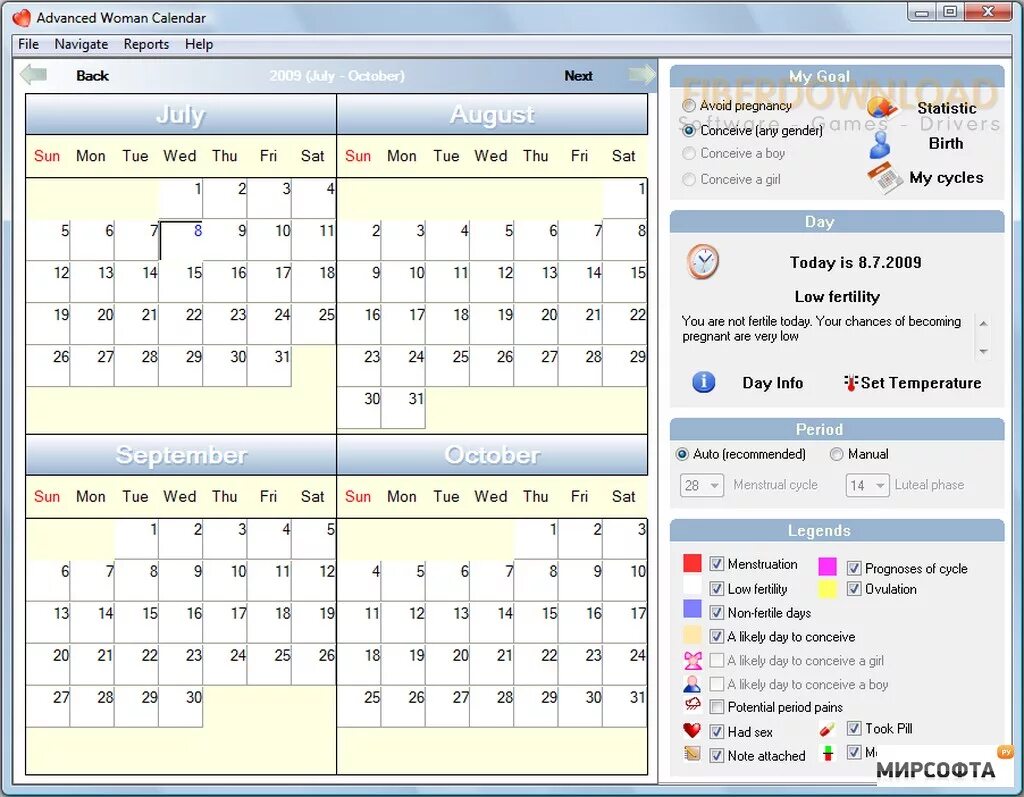The width and height of the screenshot is (1024, 797).
Task: Click the clock icon in the Day panel
Action: (703, 262)
